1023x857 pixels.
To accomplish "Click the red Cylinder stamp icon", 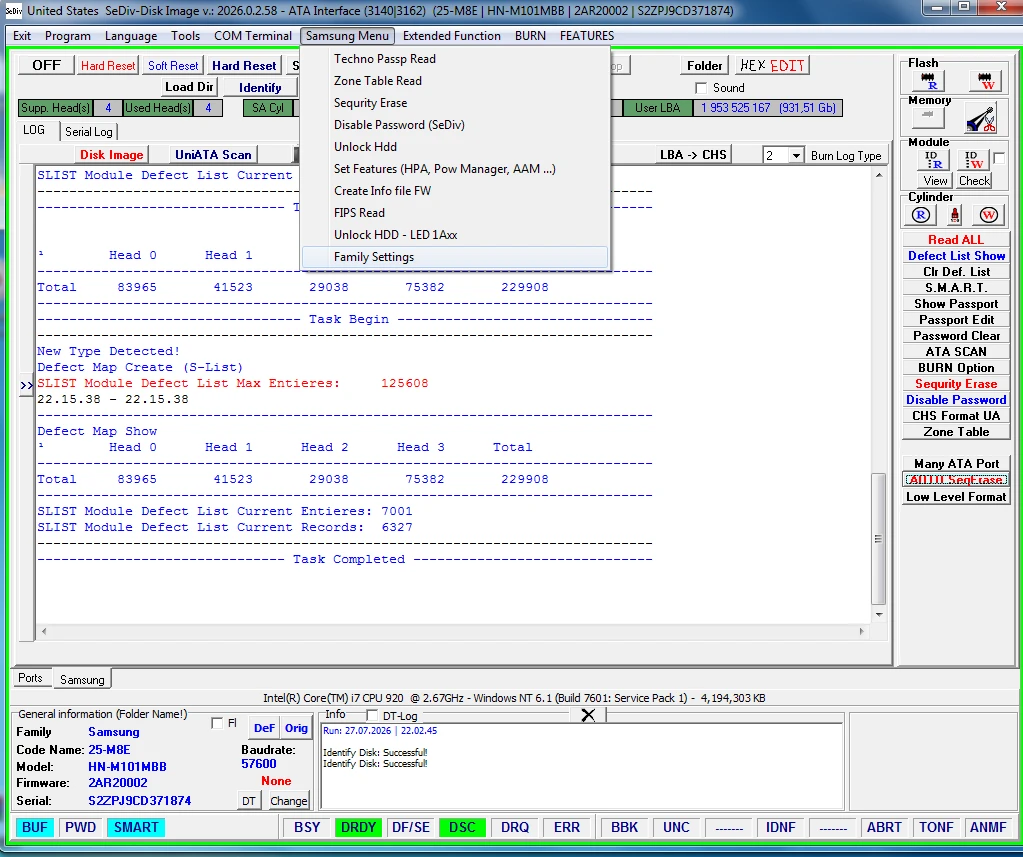I will pyautogui.click(x=954, y=215).
